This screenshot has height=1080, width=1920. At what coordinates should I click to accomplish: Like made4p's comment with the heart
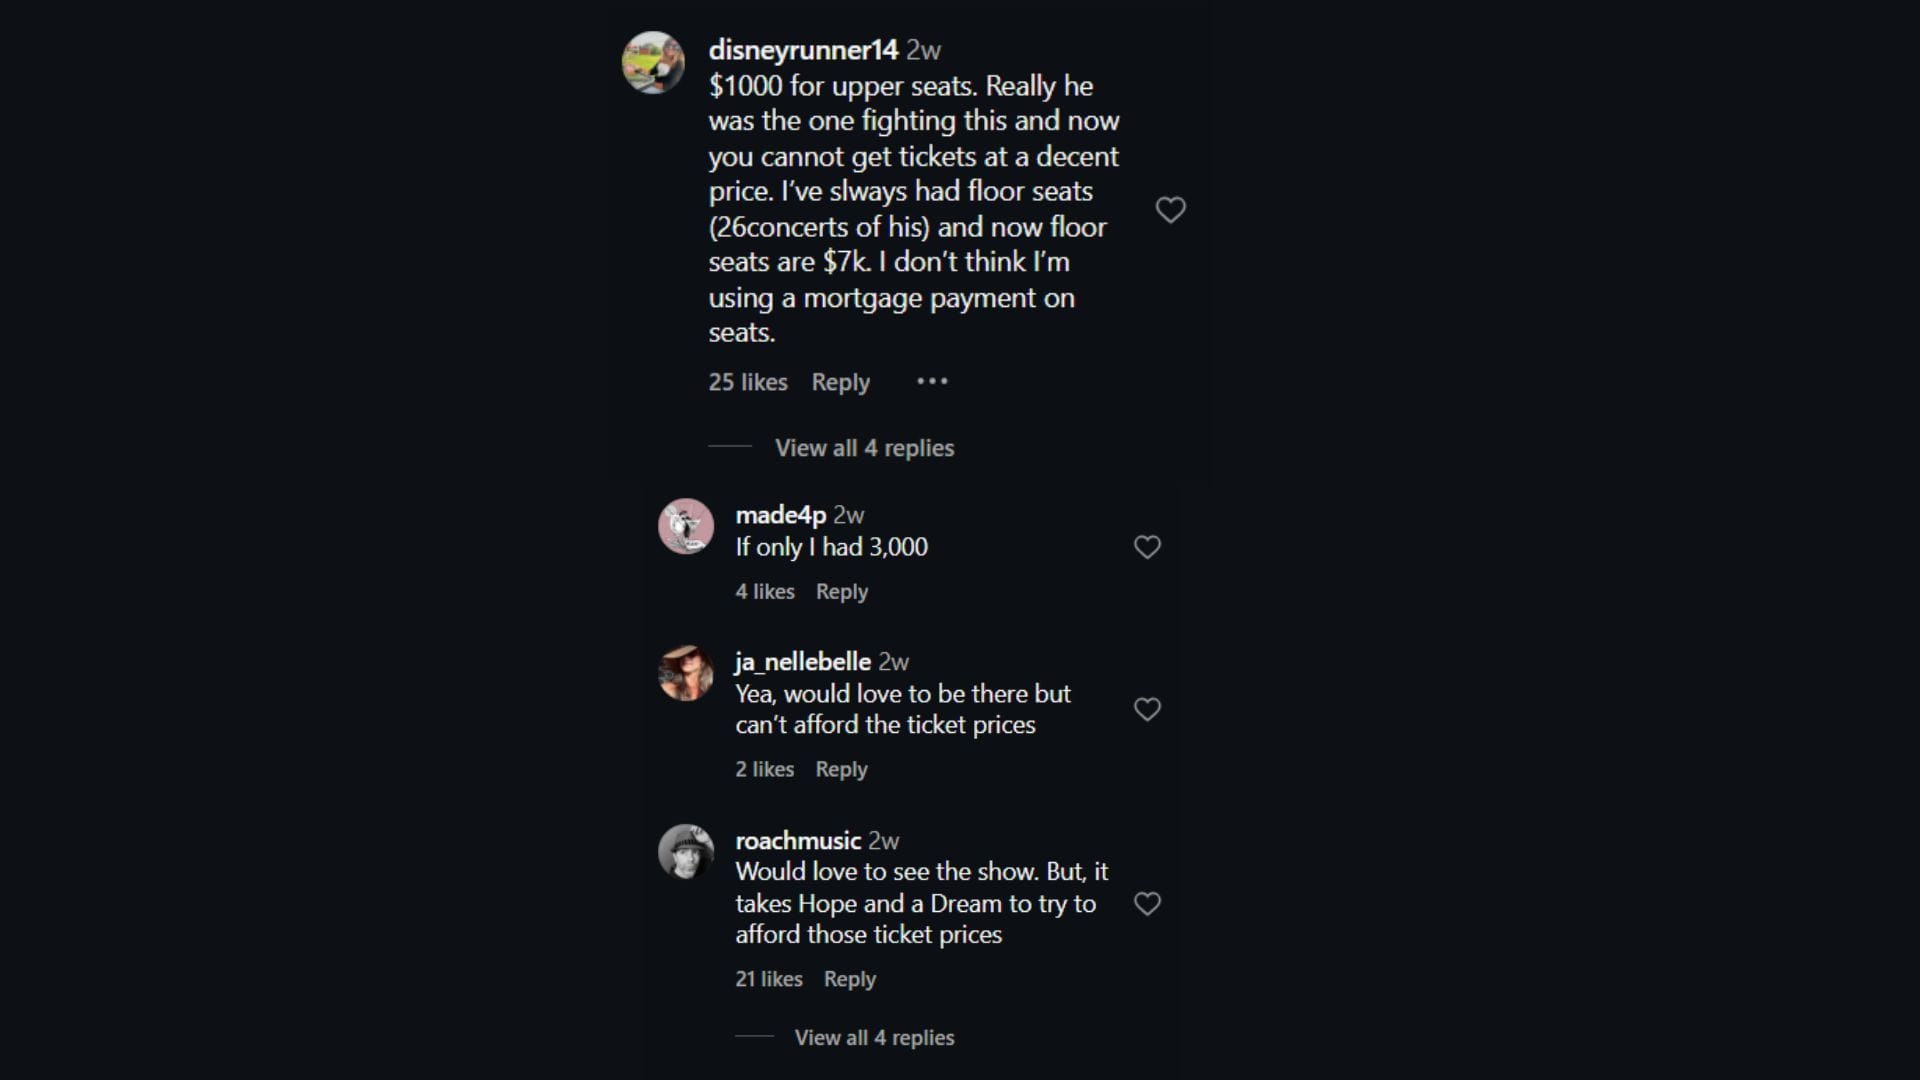pyautogui.click(x=1147, y=547)
